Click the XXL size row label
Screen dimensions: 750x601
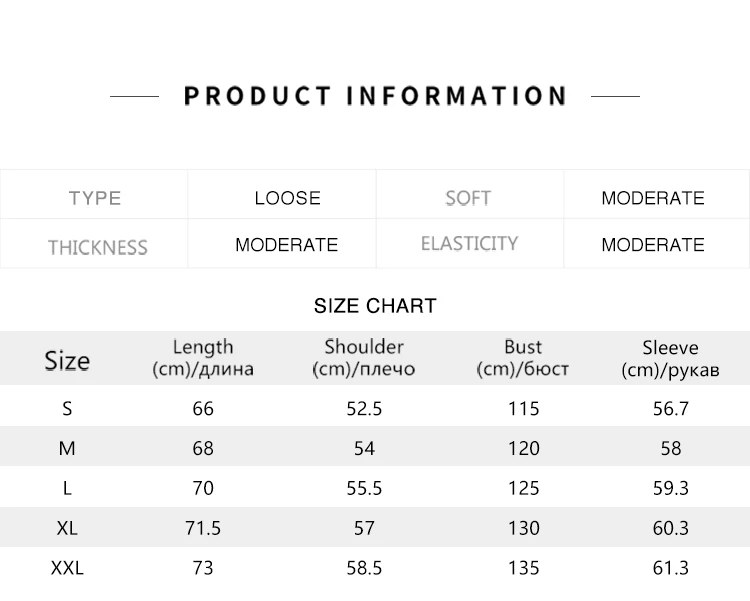[67, 568]
